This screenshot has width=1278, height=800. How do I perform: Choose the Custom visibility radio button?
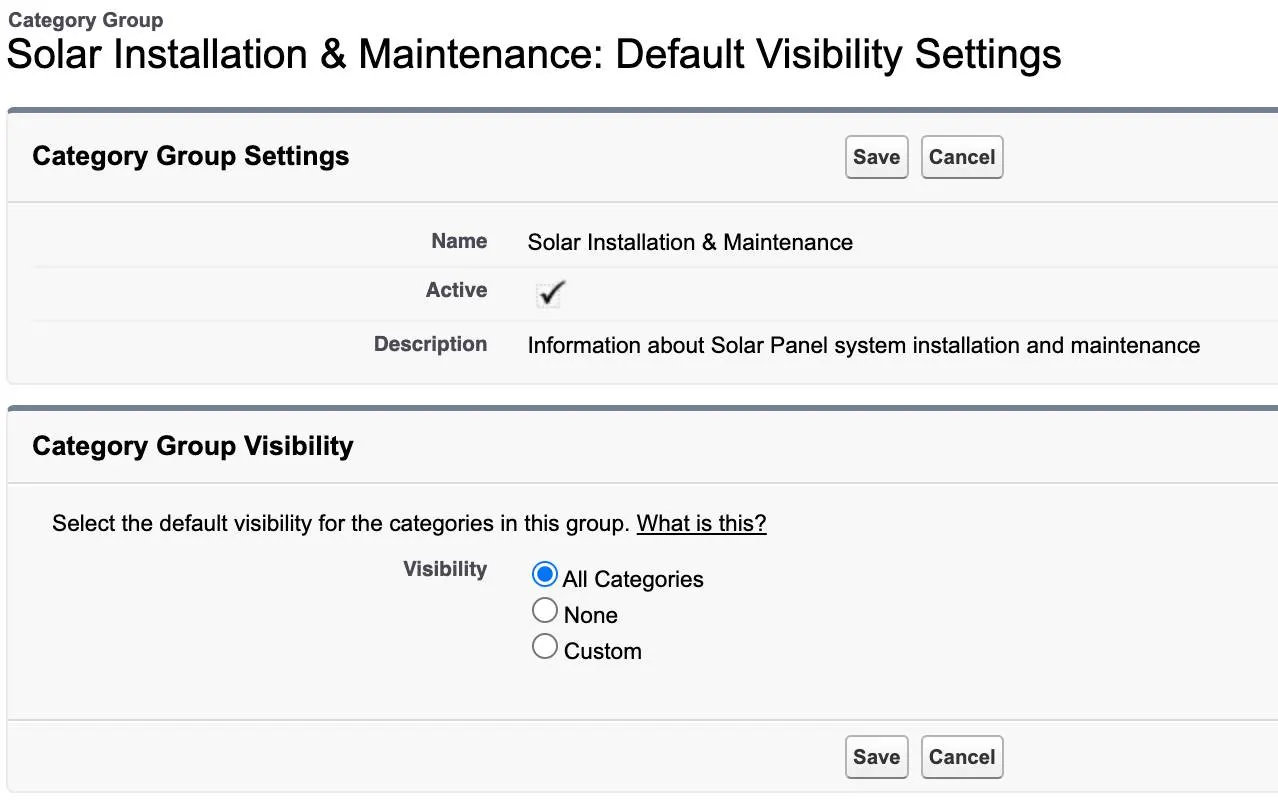pos(545,646)
